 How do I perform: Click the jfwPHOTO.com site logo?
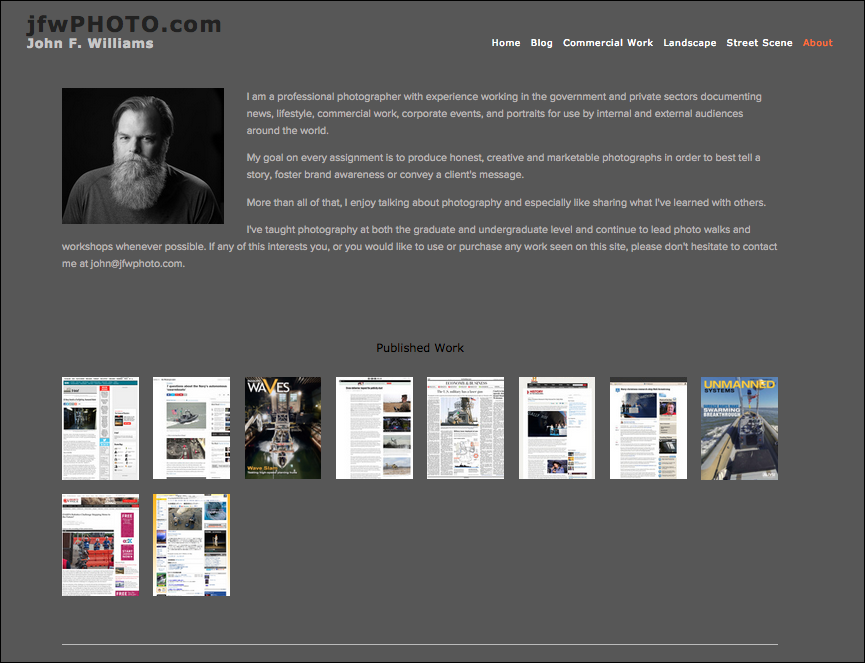124,24
